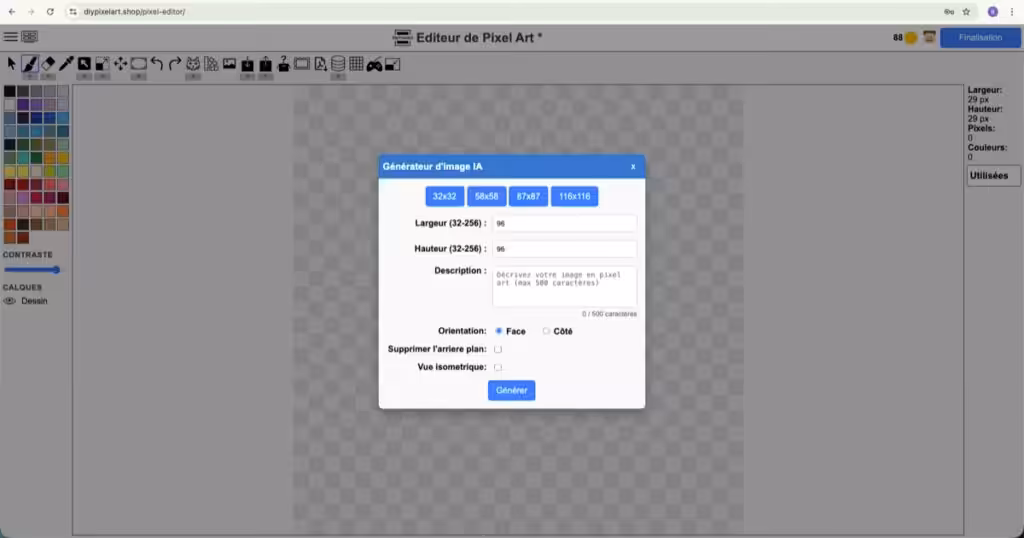
Task: Toggle visibility of the Dessin layer
Action: click(10, 300)
